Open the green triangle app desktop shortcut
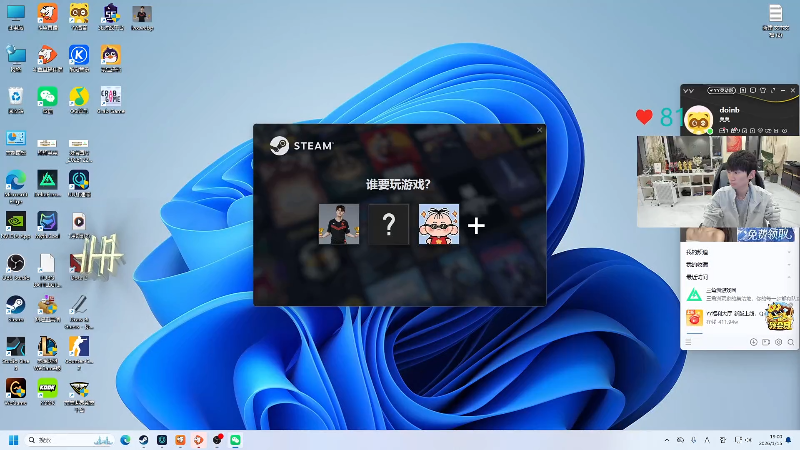Viewport: 800px width, 450px height. pos(47,184)
